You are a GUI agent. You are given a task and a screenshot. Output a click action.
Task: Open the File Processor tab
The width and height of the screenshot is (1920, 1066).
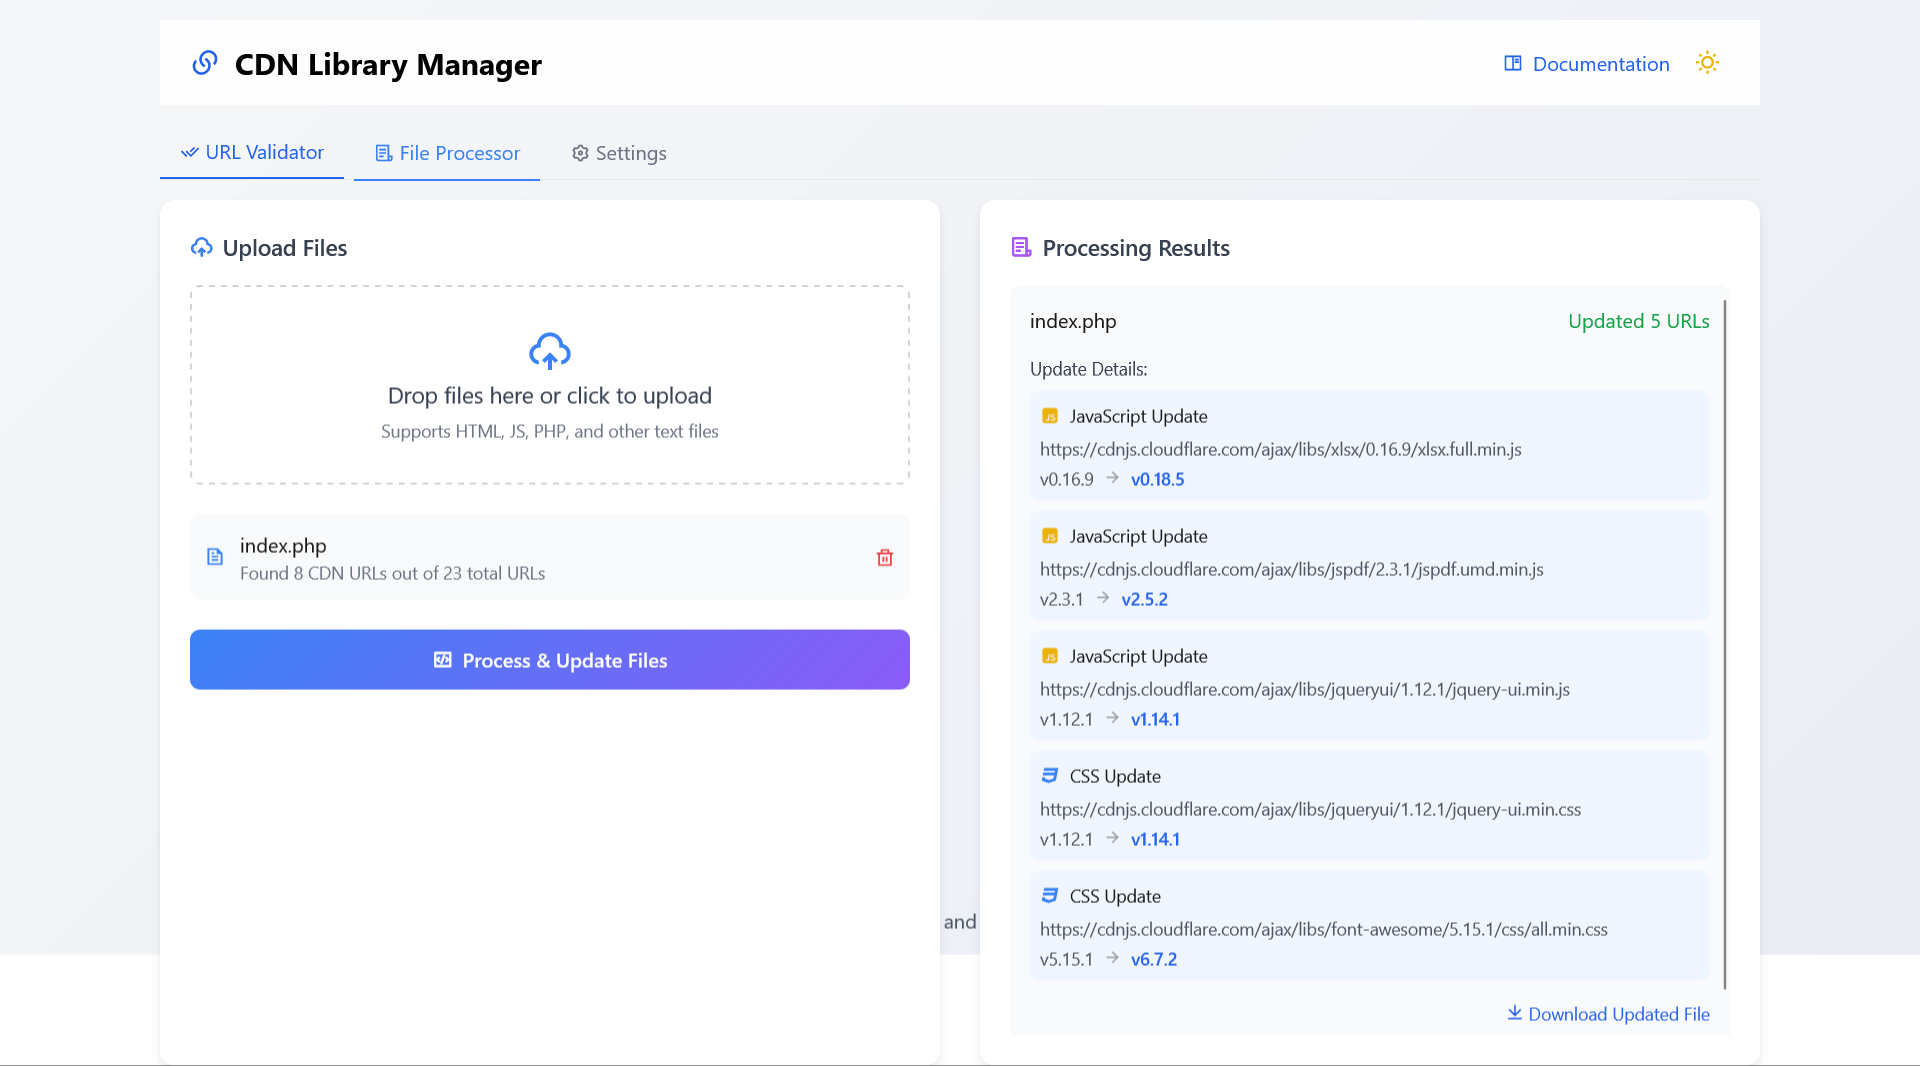coord(447,154)
